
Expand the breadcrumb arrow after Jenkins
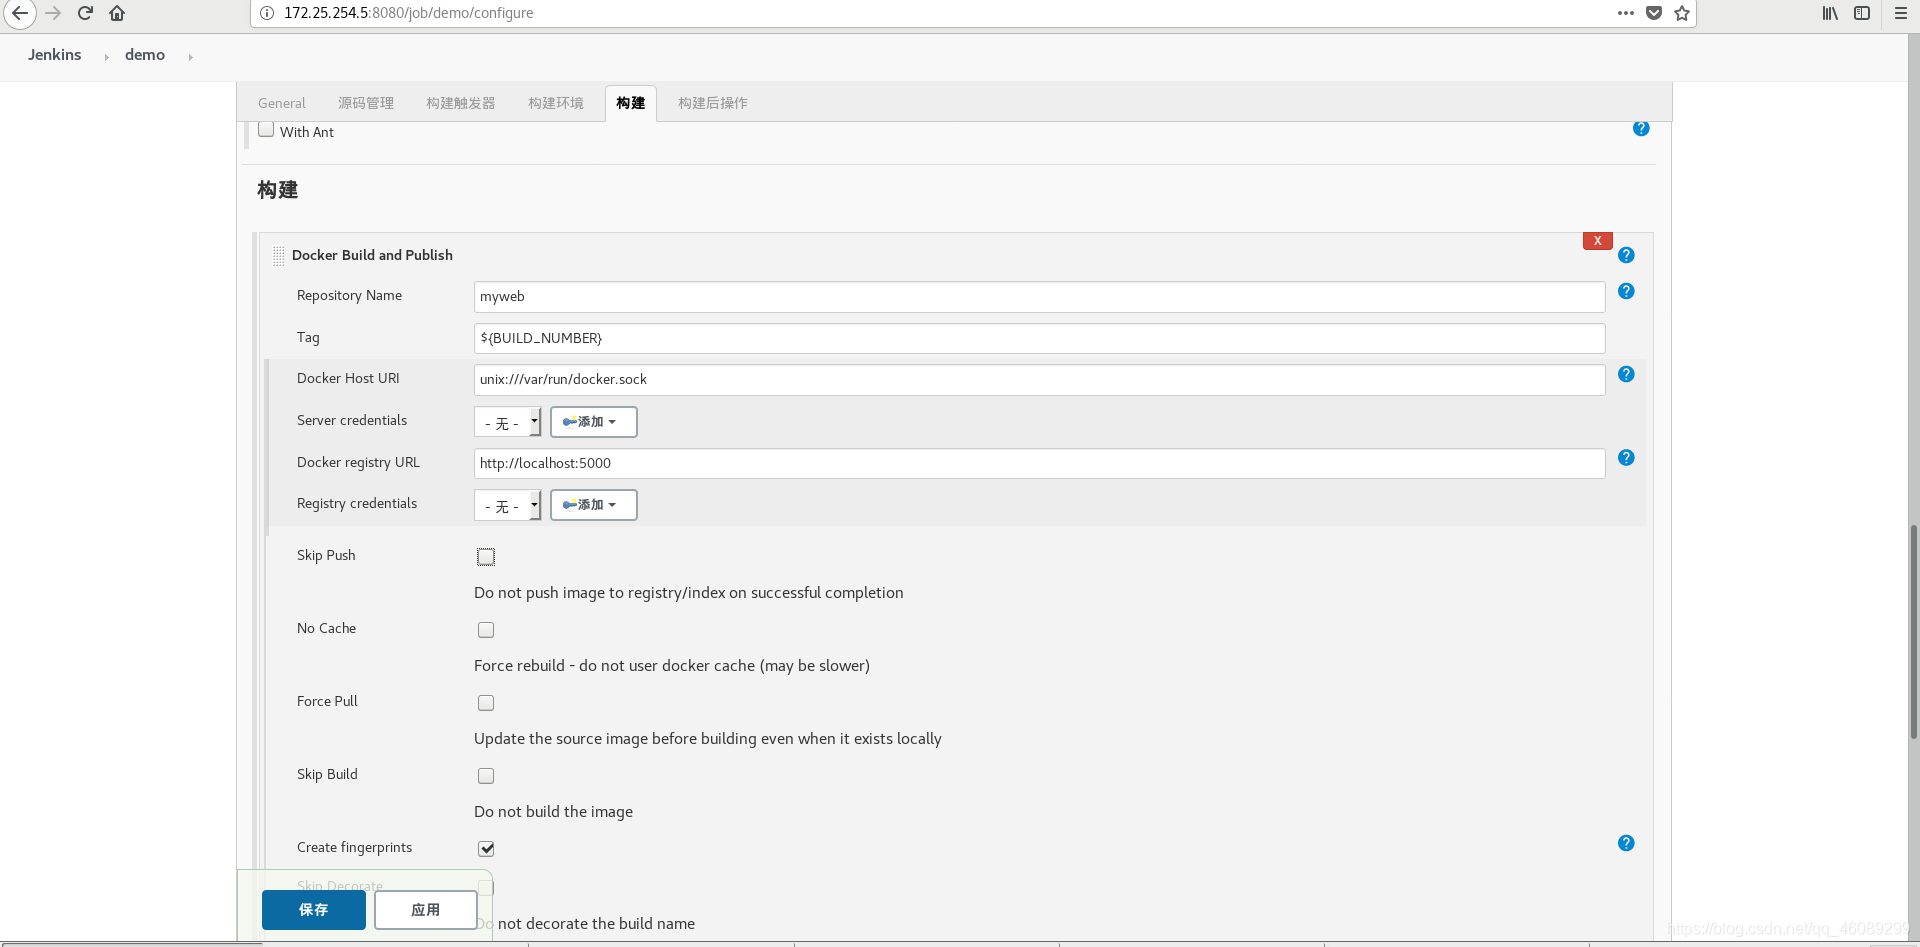tap(106, 57)
